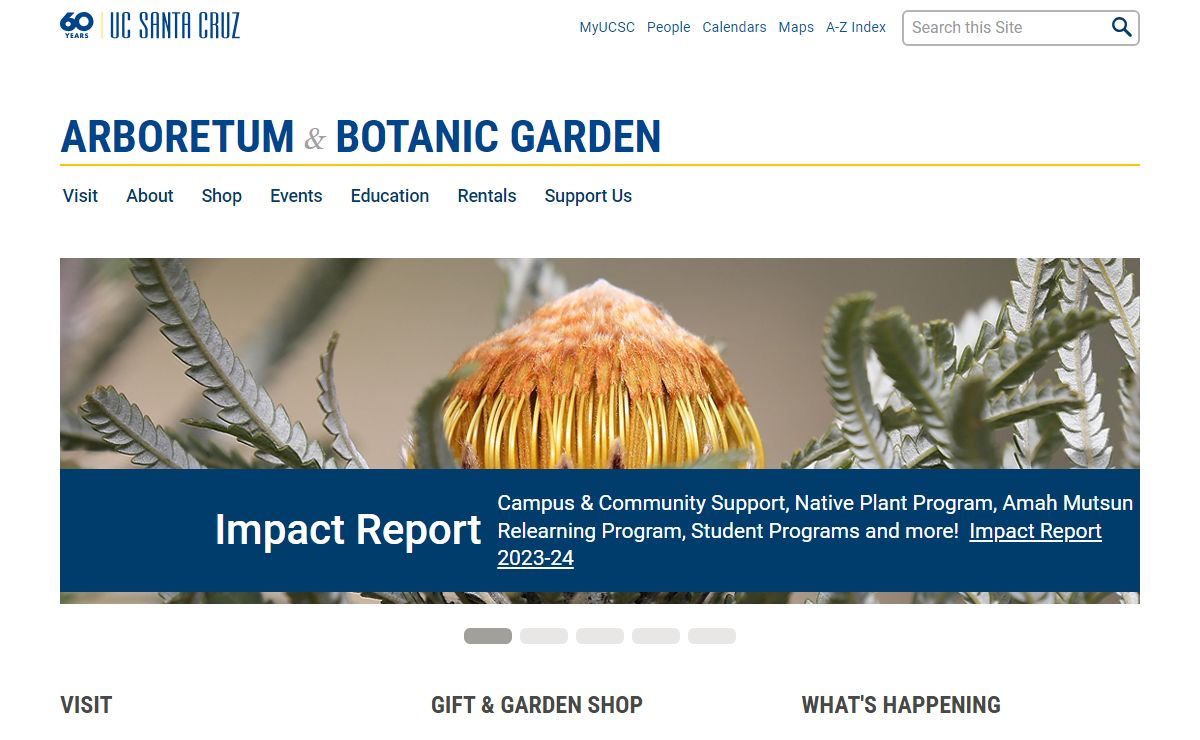The width and height of the screenshot is (1200, 740).
Task: Open the About menu
Action: pos(150,196)
